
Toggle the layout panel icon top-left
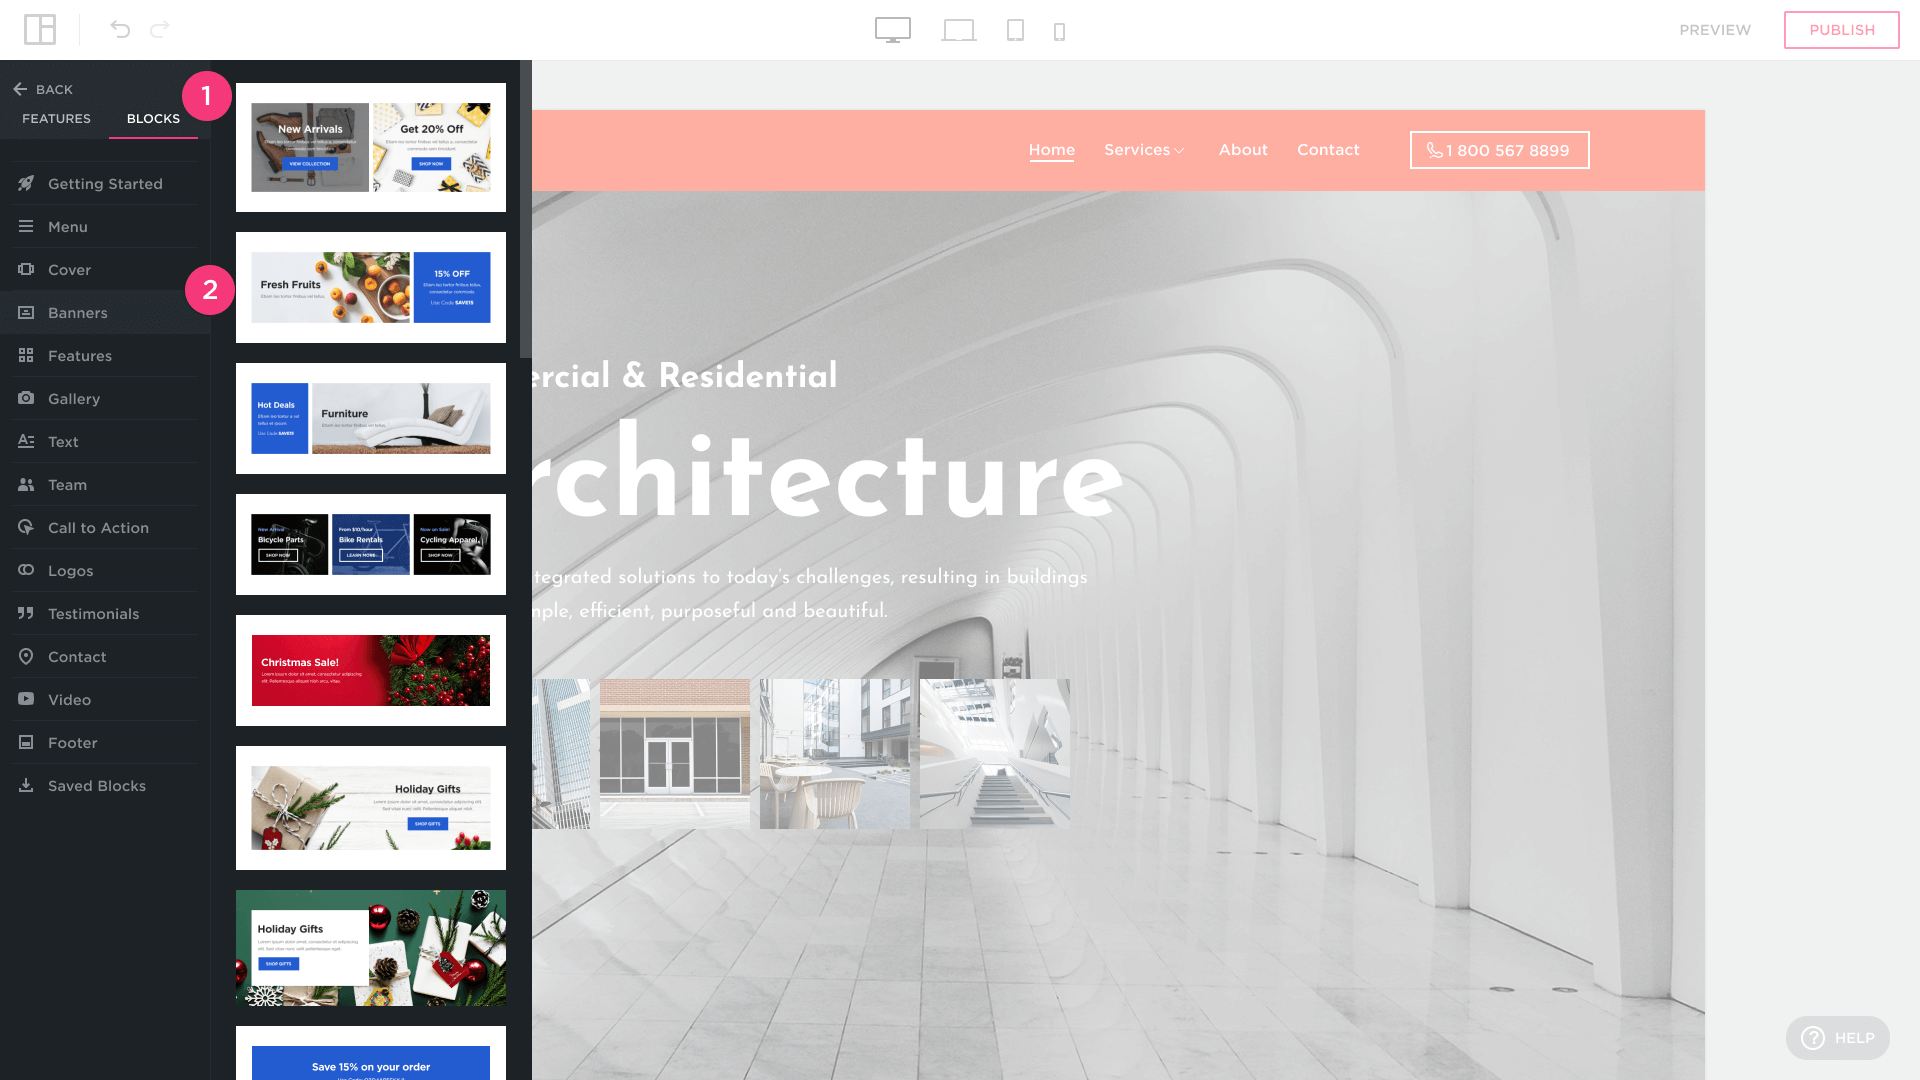tap(40, 30)
